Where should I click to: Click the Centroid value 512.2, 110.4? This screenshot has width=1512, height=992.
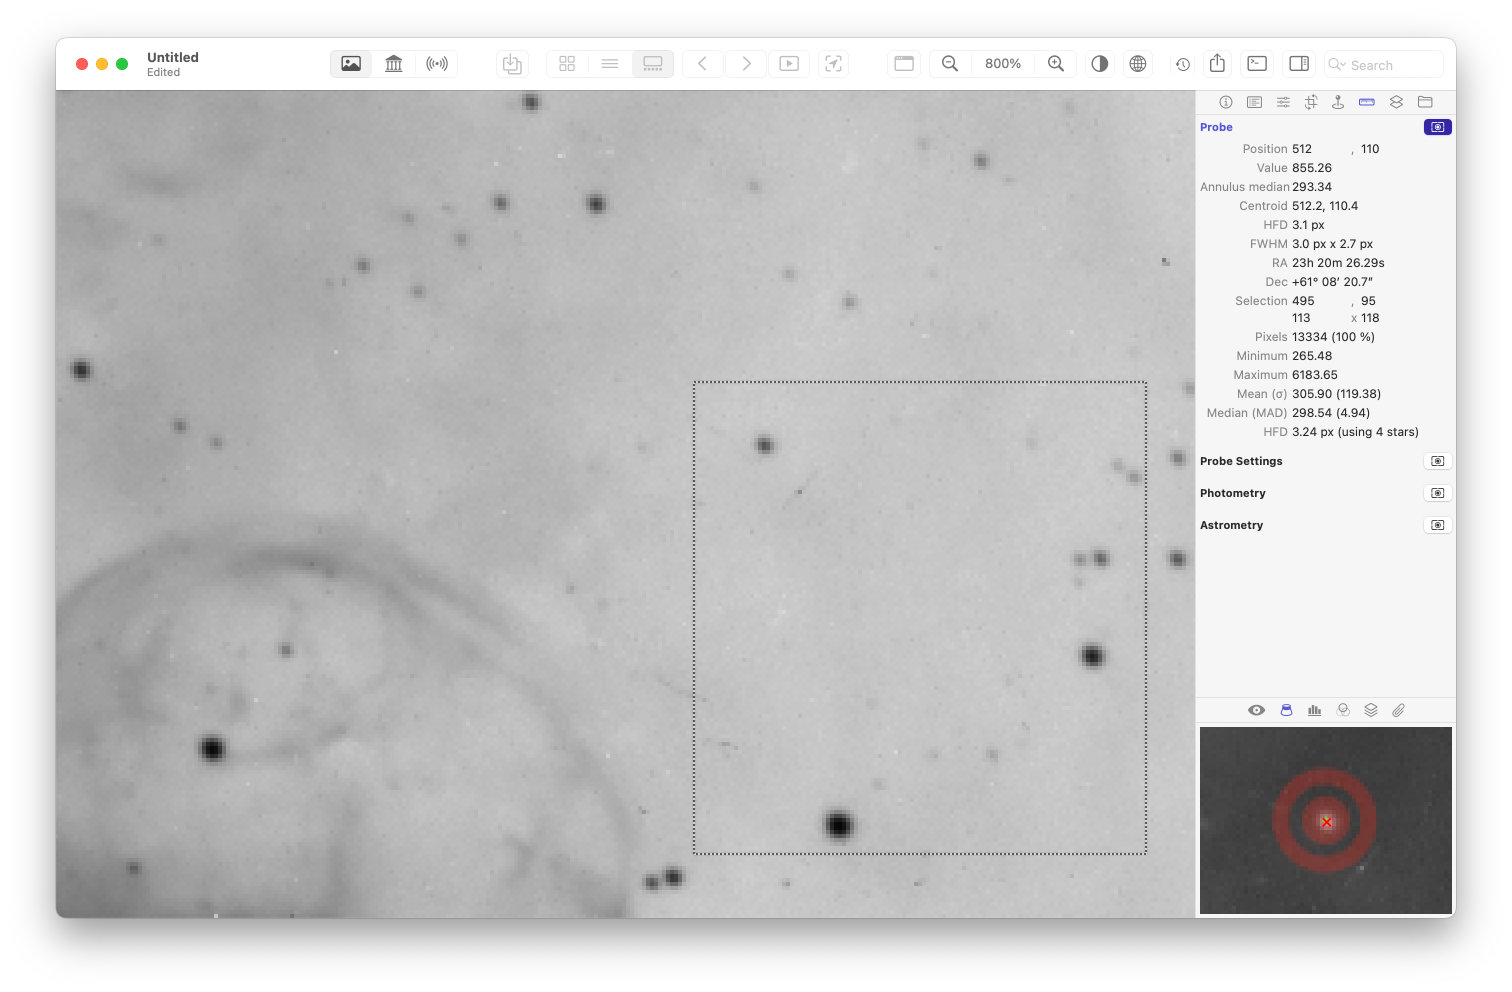[x=1325, y=206]
